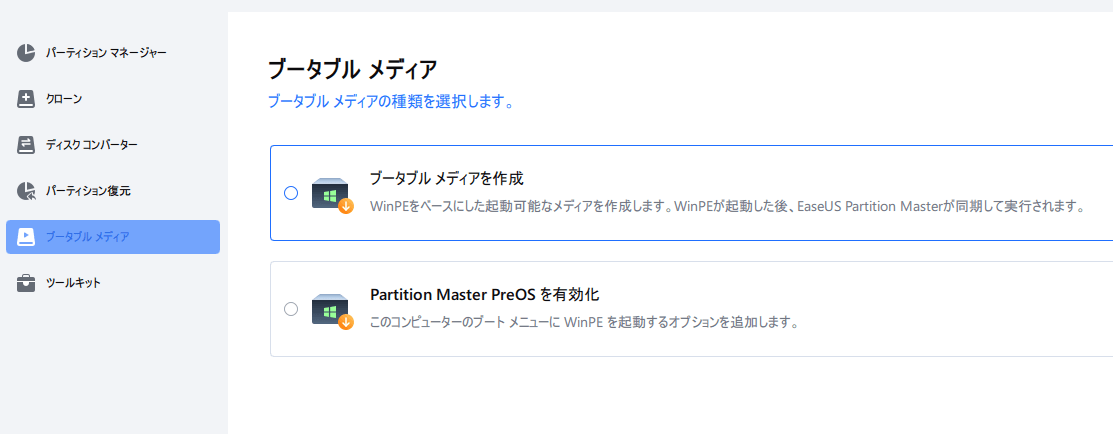
Task: Click the Partition Recovery sidebar icon
Action: point(26,191)
